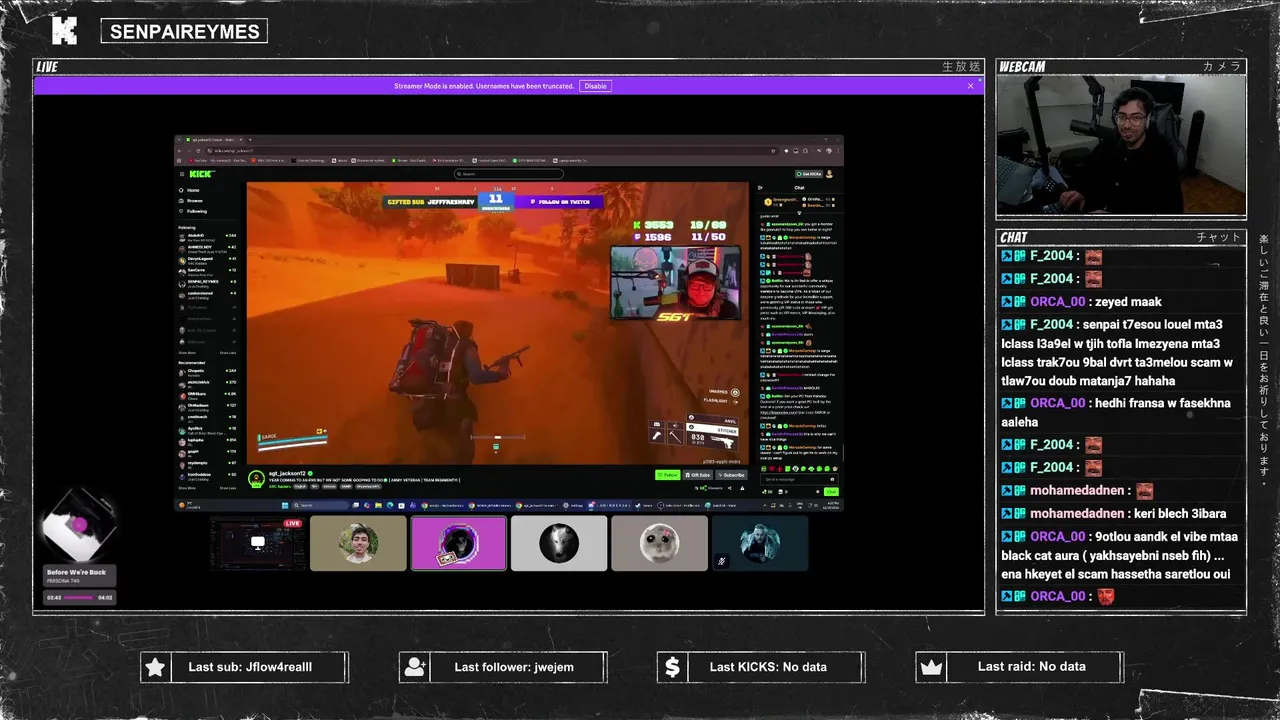Click the Send a message chat box
1280x720 pixels.
click(x=800, y=479)
